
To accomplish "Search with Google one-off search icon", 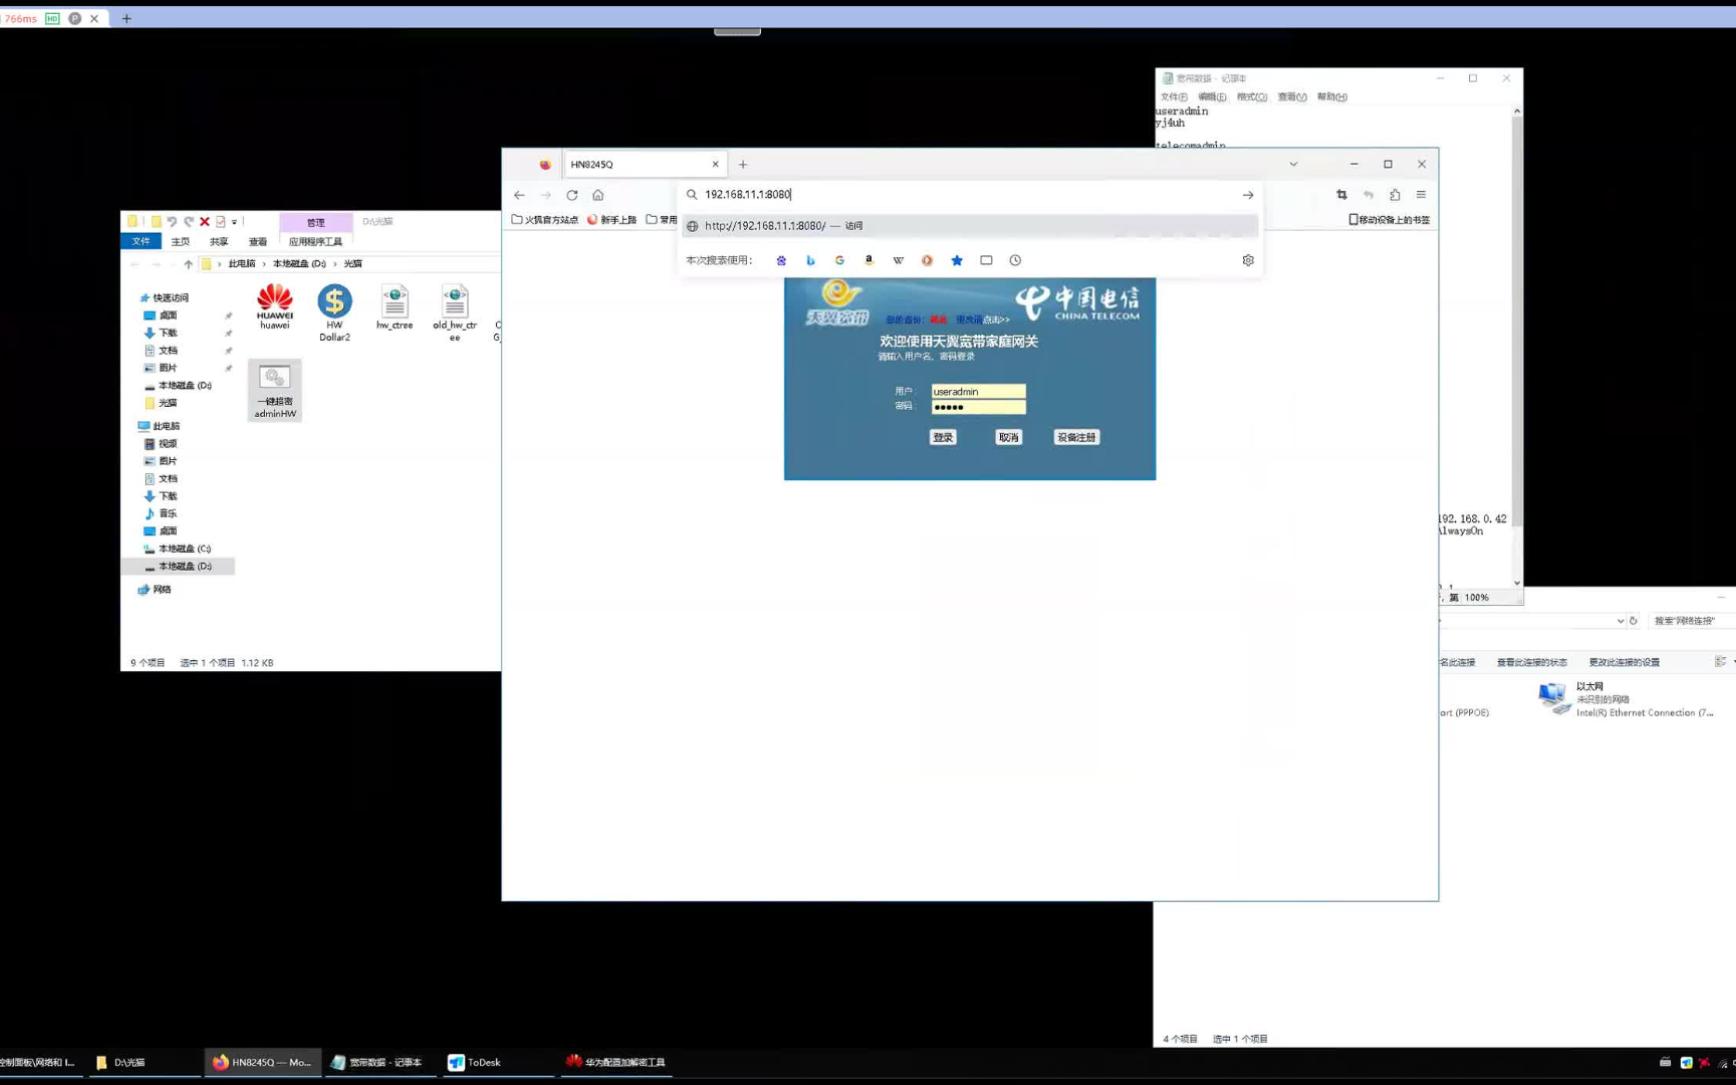I will pos(839,260).
